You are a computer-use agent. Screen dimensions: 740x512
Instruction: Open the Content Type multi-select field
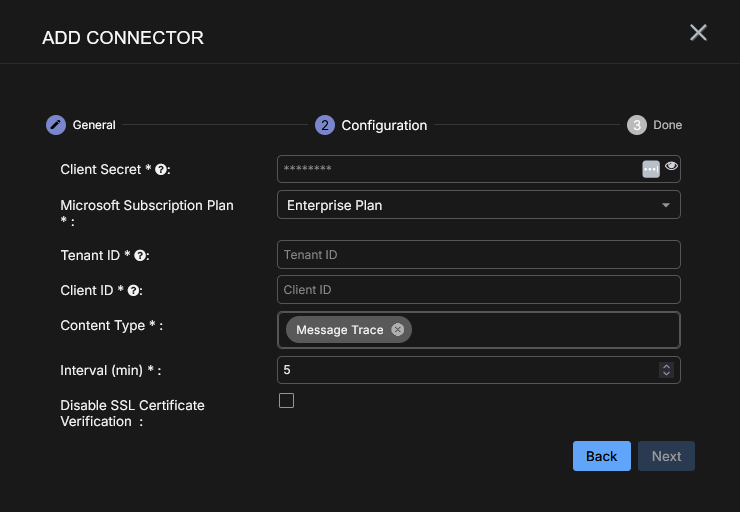point(540,330)
